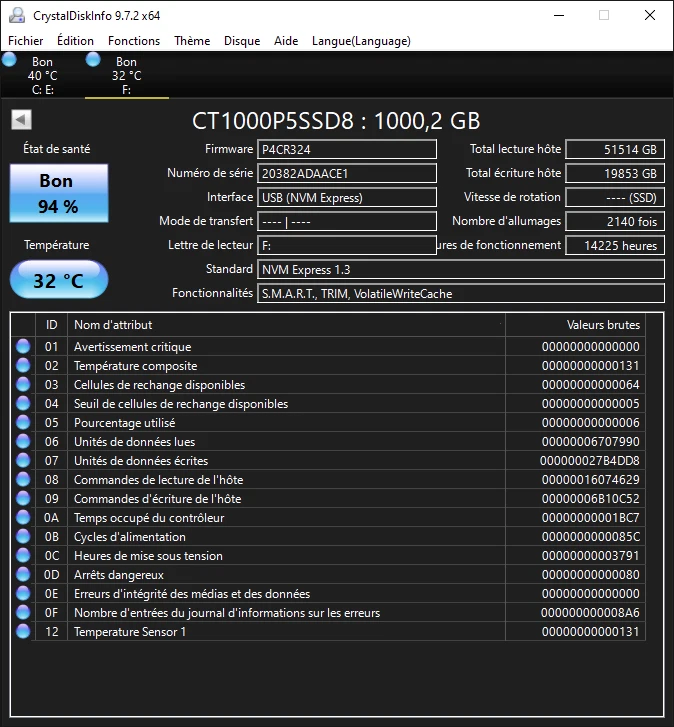The height and width of the screenshot is (727, 674).
Task: Click the ID column header
Action: pyautogui.click(x=51, y=325)
